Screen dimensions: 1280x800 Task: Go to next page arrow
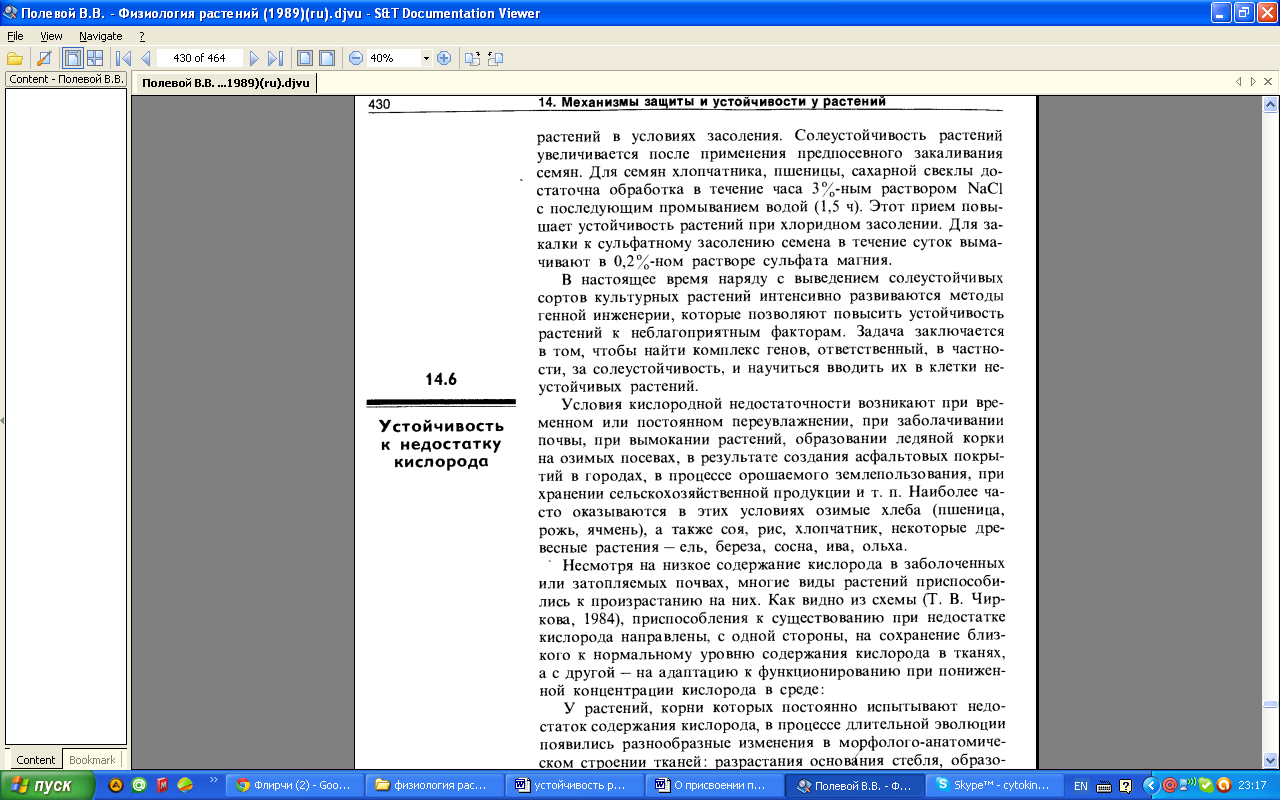[254, 58]
